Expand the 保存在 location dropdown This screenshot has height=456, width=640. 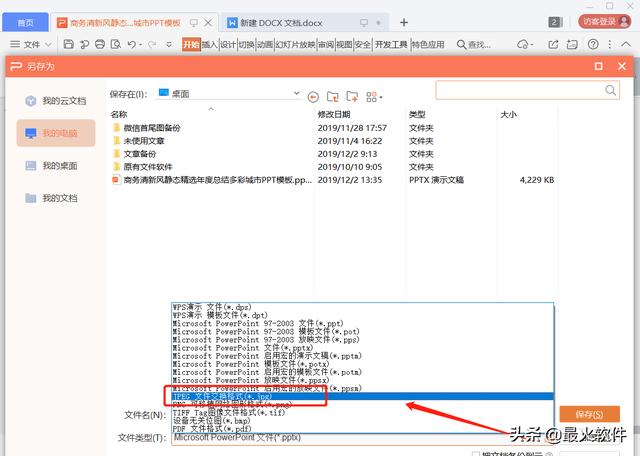[297, 93]
